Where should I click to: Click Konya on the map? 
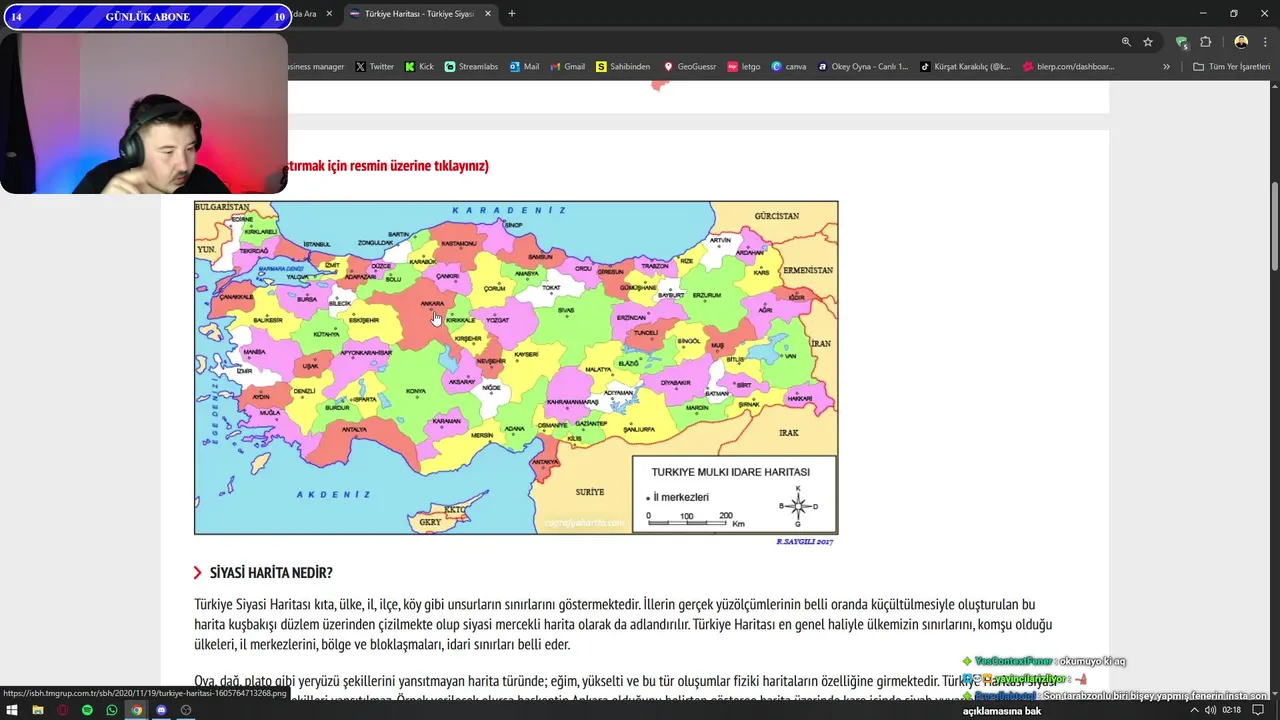point(416,391)
